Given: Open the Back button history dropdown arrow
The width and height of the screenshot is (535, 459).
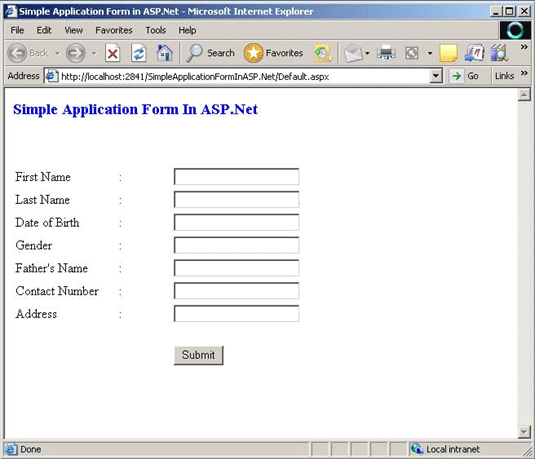Looking at the screenshot, I should coord(57,53).
